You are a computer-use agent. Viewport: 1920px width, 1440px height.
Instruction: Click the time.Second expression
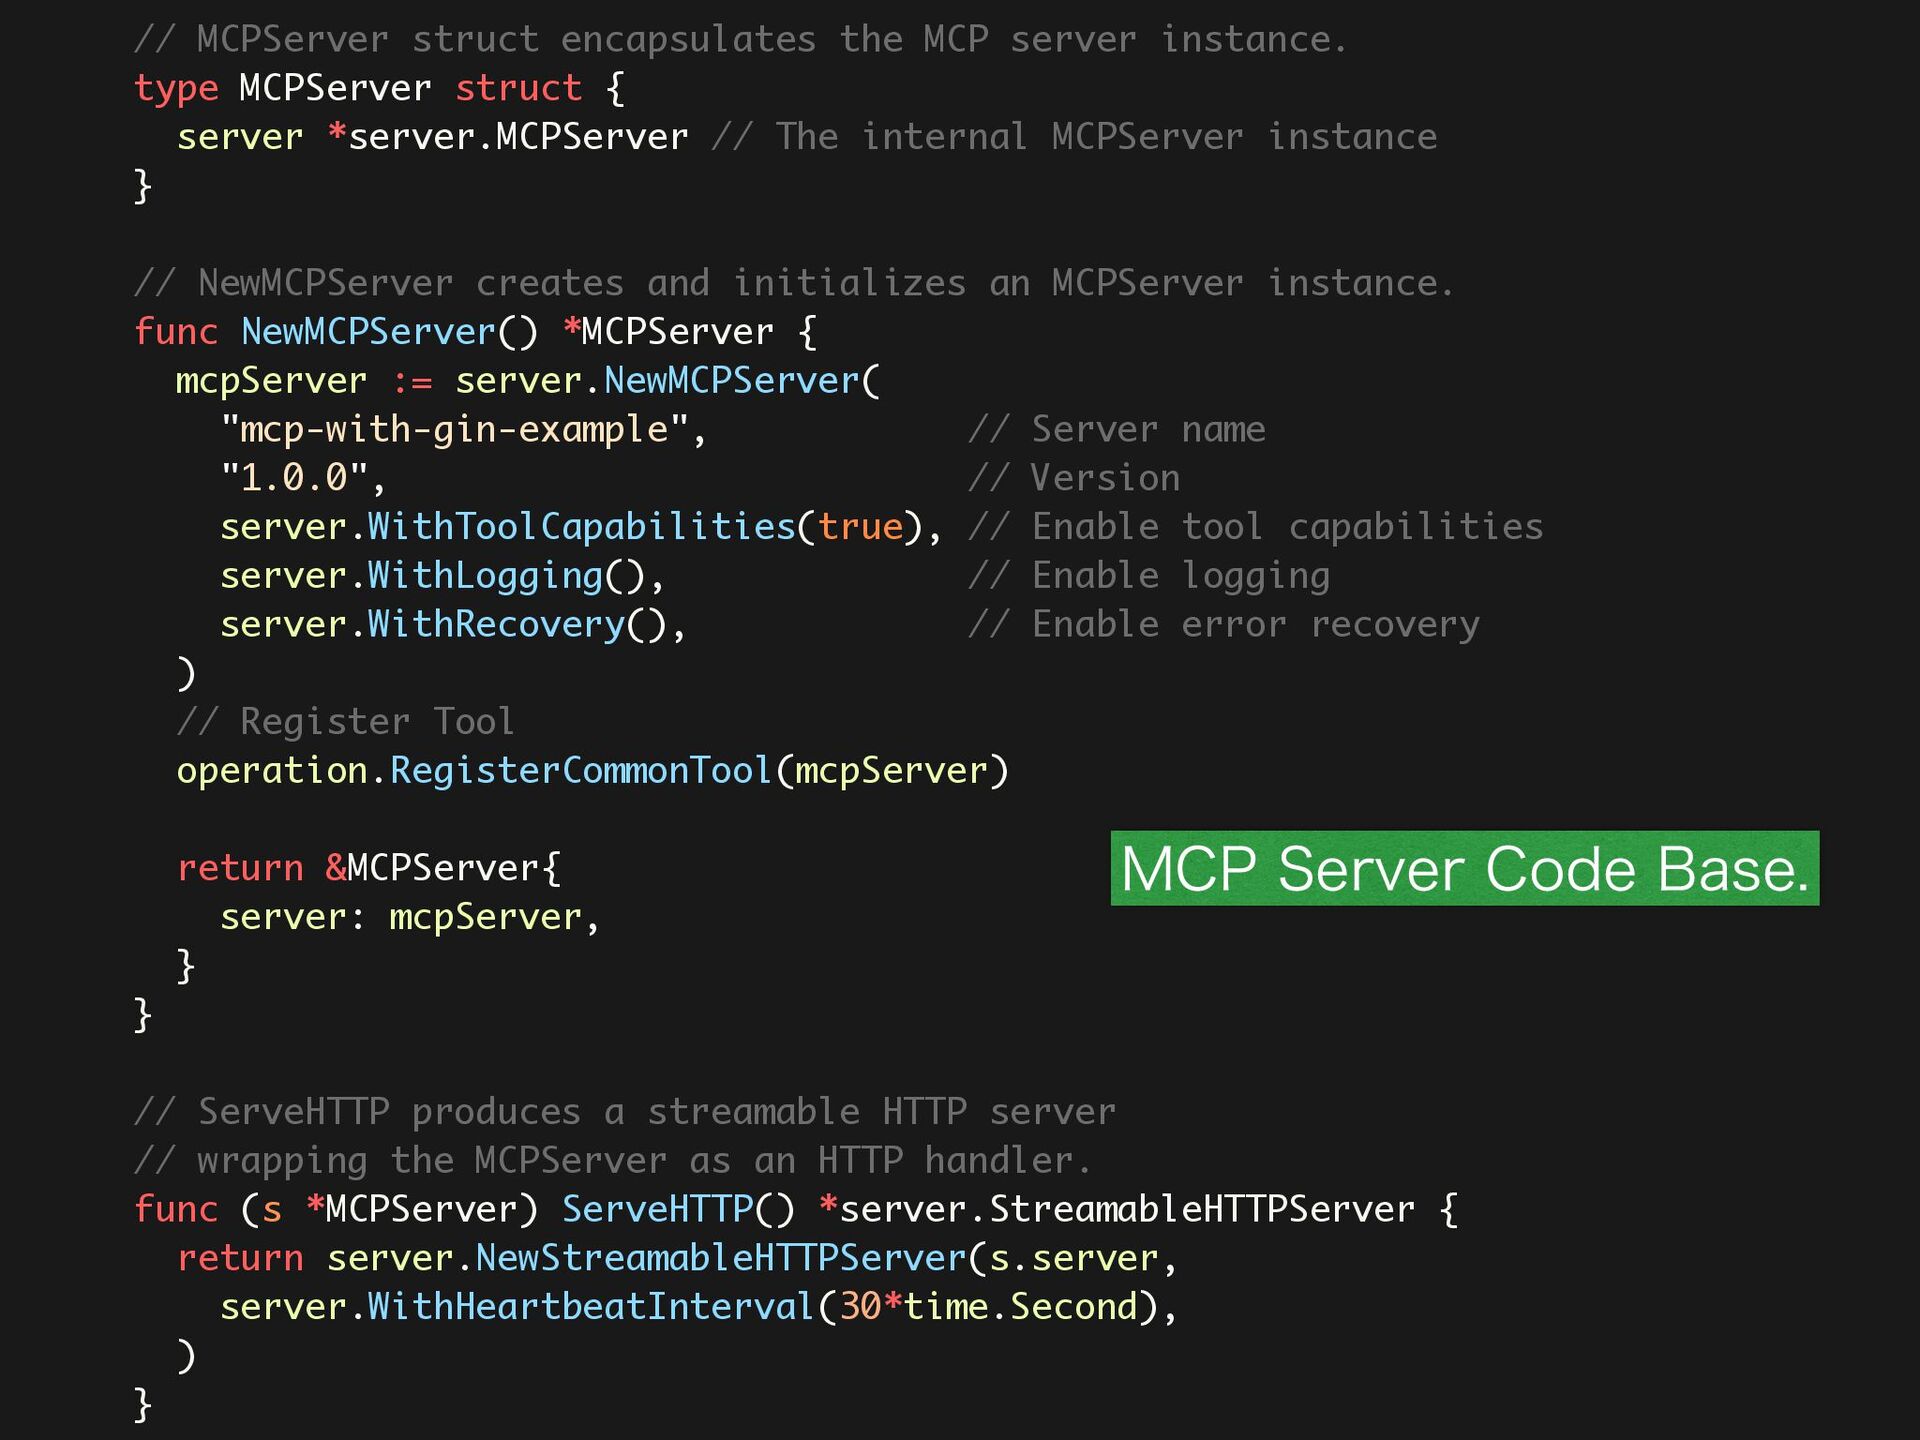tap(1020, 1307)
